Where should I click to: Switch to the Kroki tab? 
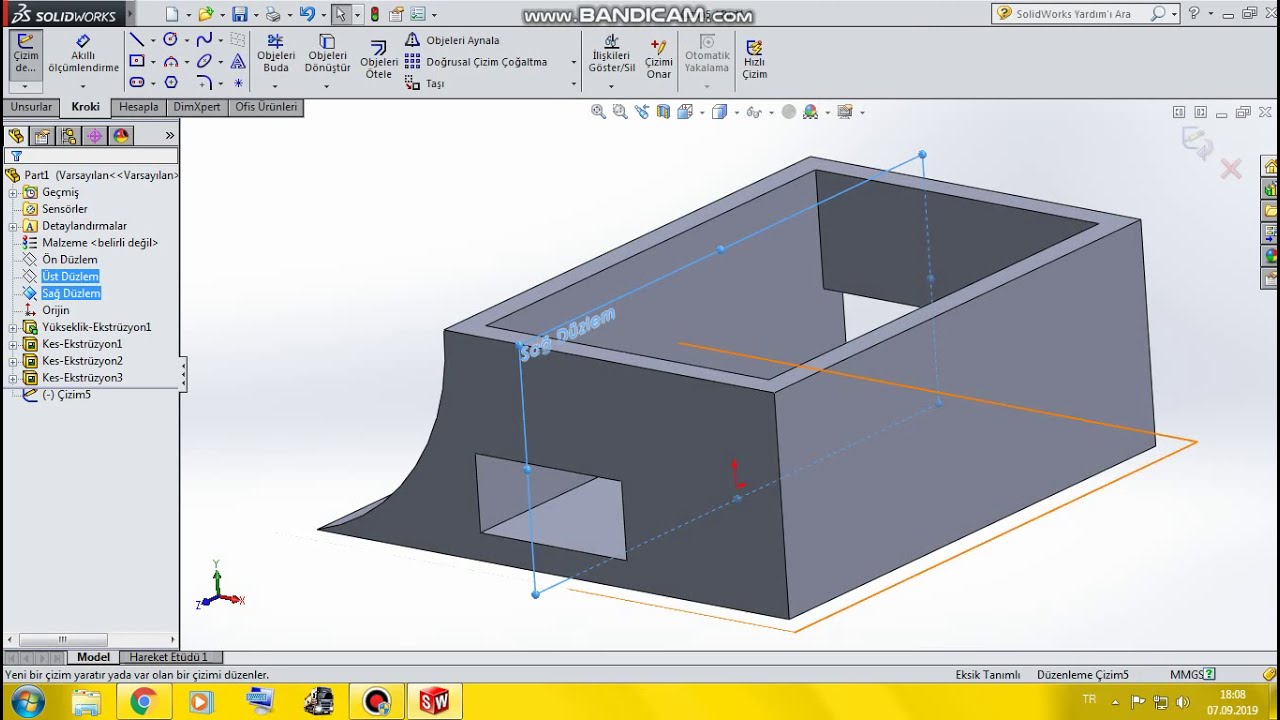click(x=86, y=107)
